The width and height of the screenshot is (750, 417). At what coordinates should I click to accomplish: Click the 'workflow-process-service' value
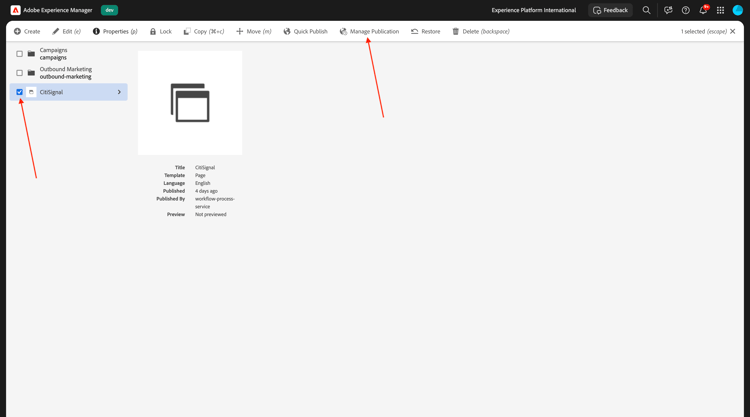(215, 203)
